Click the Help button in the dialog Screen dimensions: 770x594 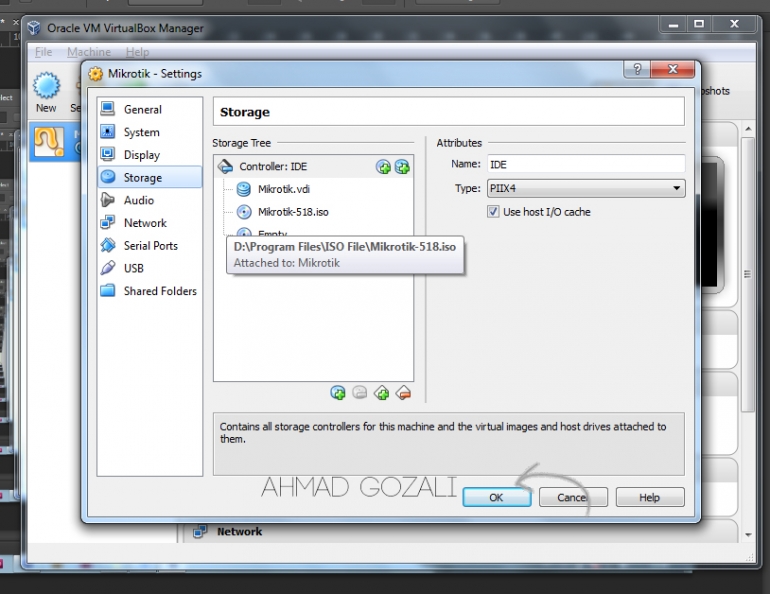click(x=649, y=497)
